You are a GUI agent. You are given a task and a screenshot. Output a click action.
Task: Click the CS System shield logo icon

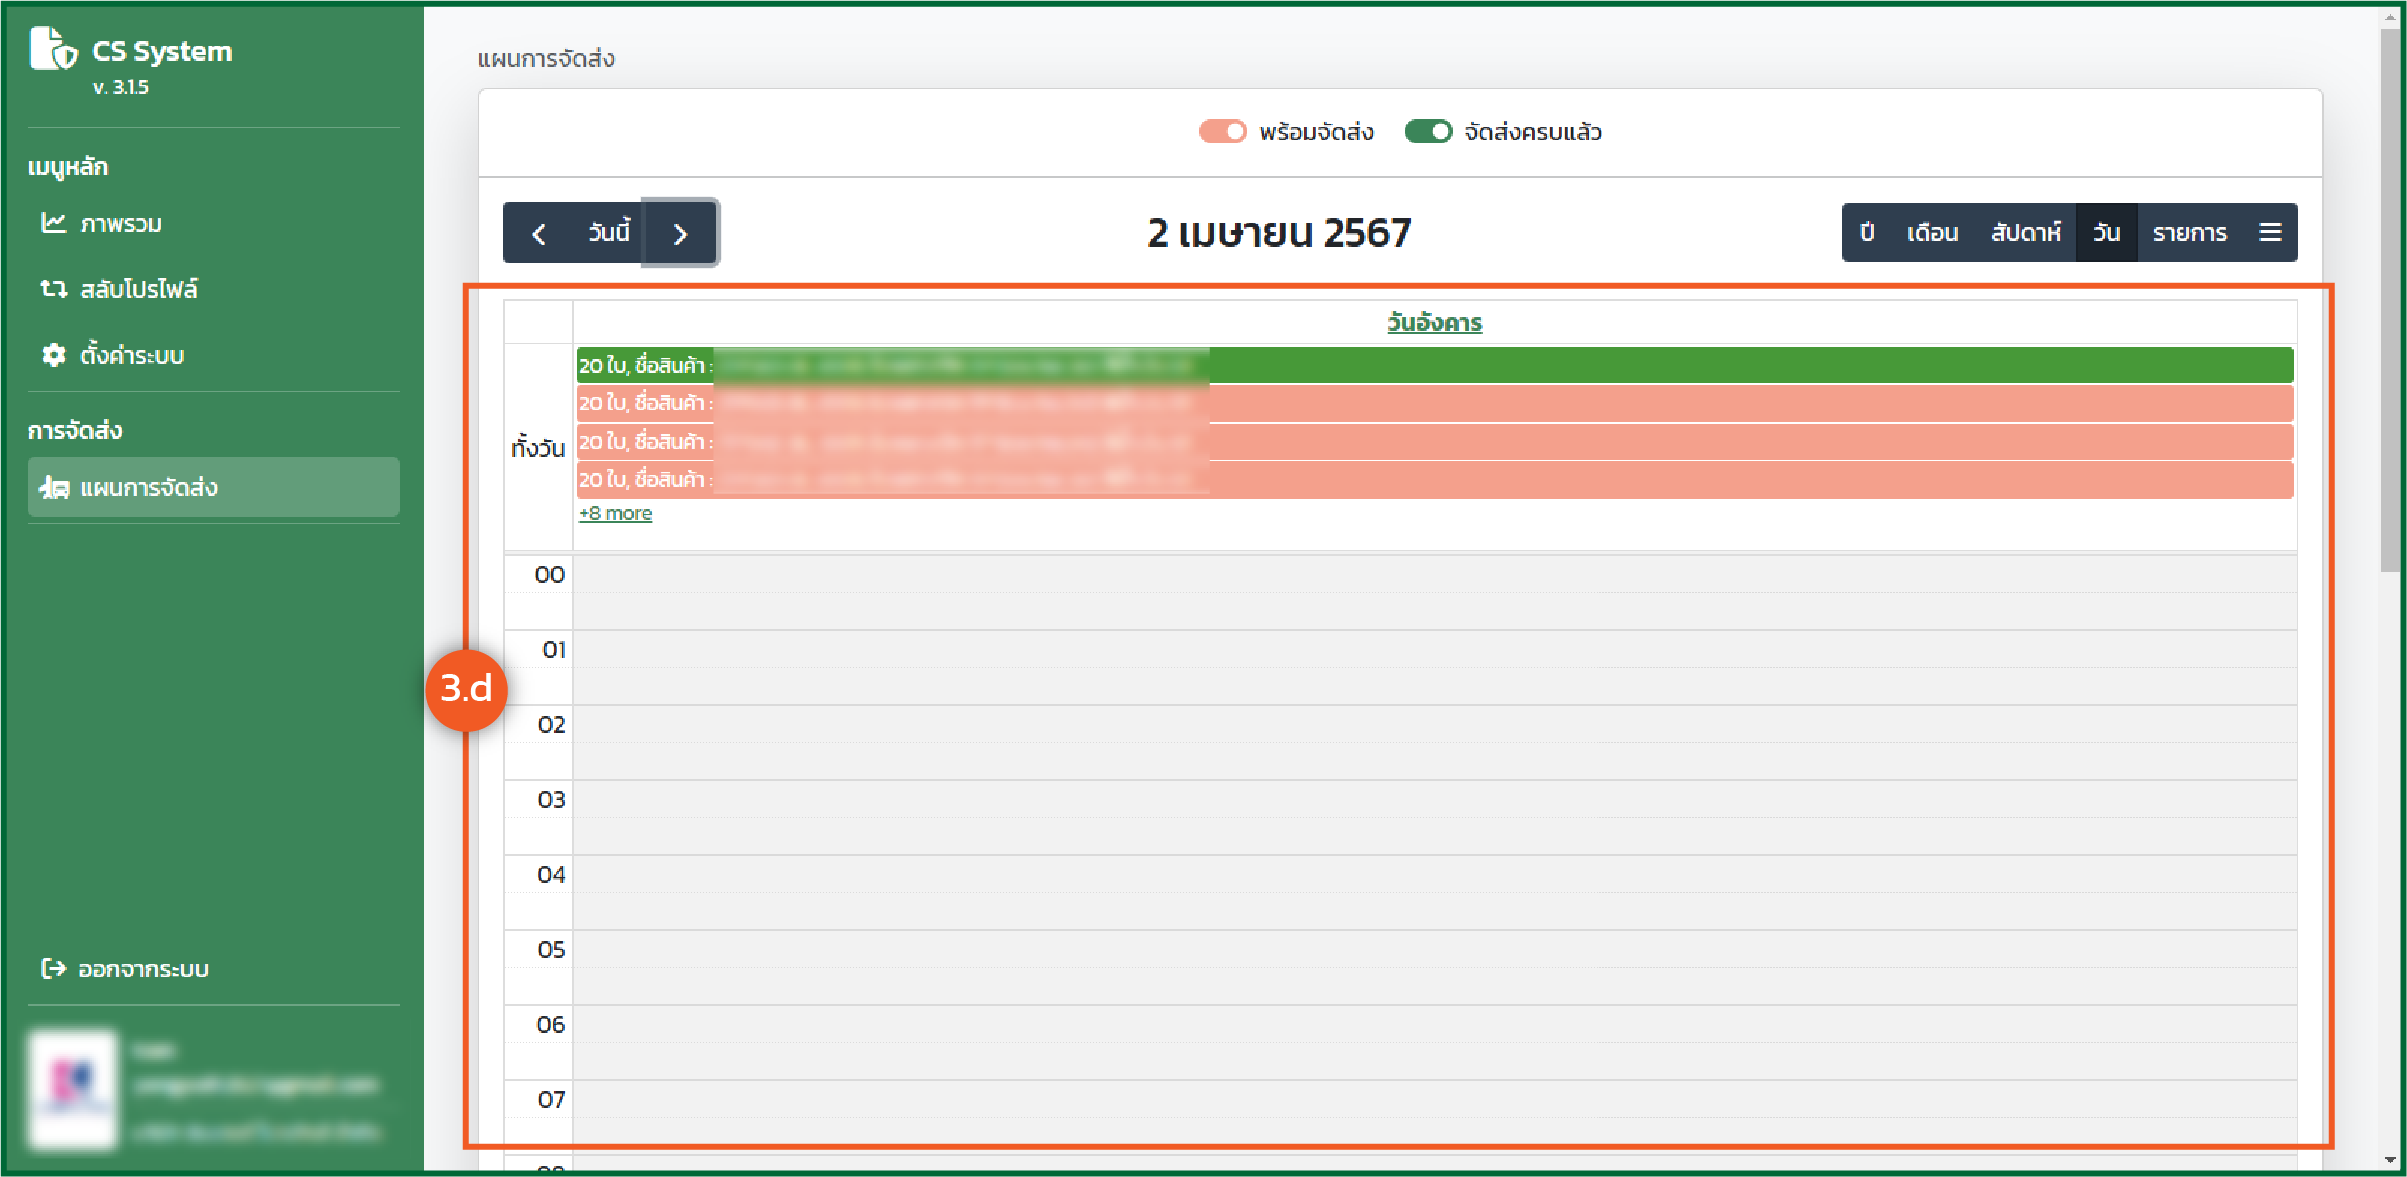(53, 49)
